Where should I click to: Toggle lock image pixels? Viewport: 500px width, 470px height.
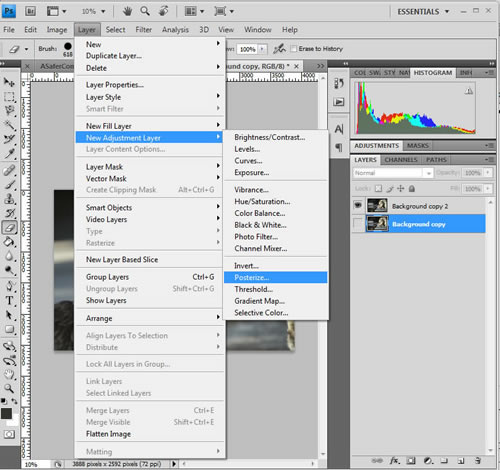(390, 189)
